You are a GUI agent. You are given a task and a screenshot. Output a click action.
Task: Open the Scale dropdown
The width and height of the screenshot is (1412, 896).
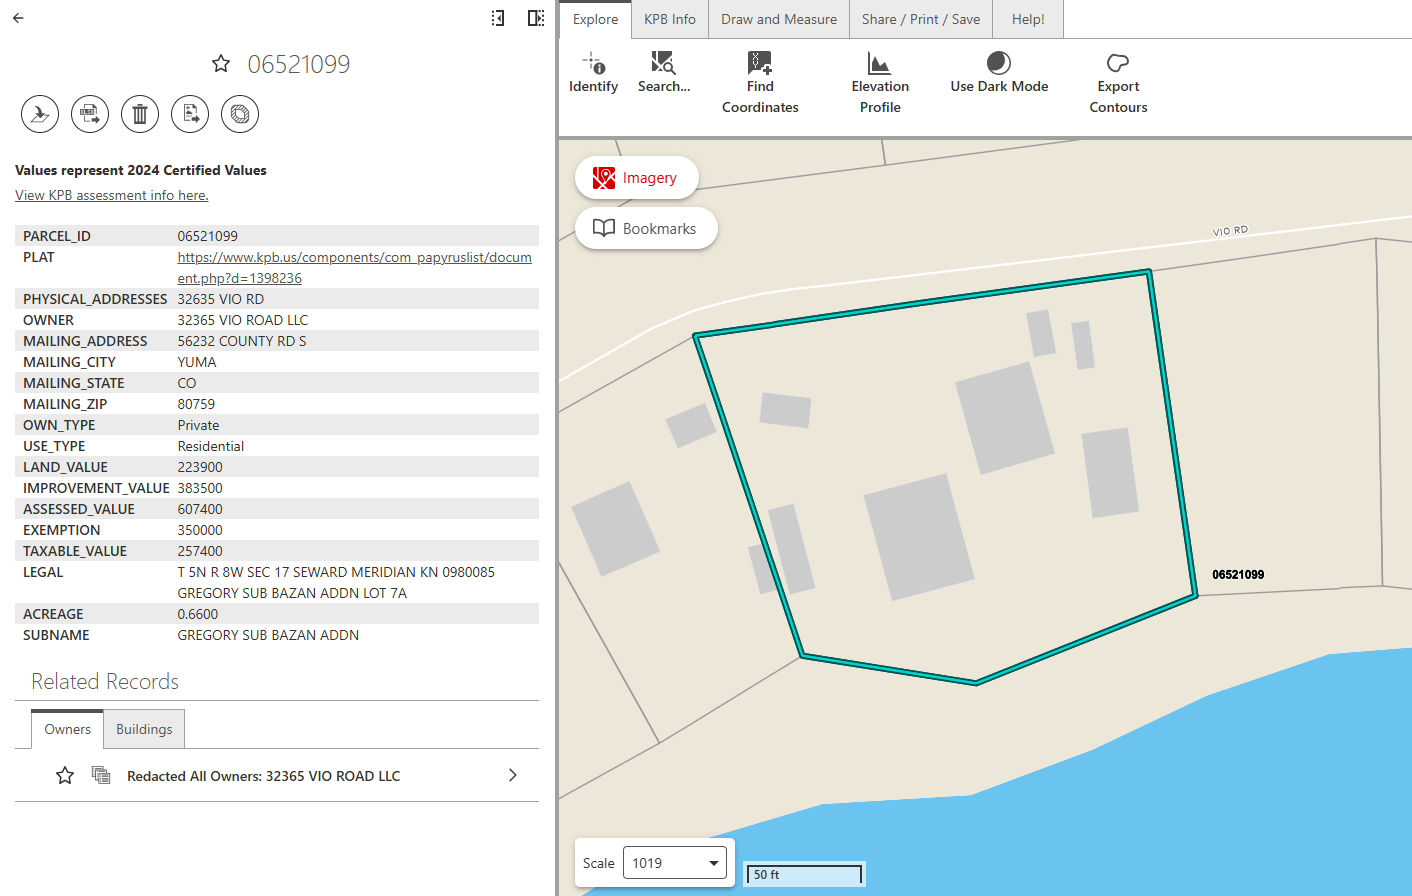pos(675,863)
